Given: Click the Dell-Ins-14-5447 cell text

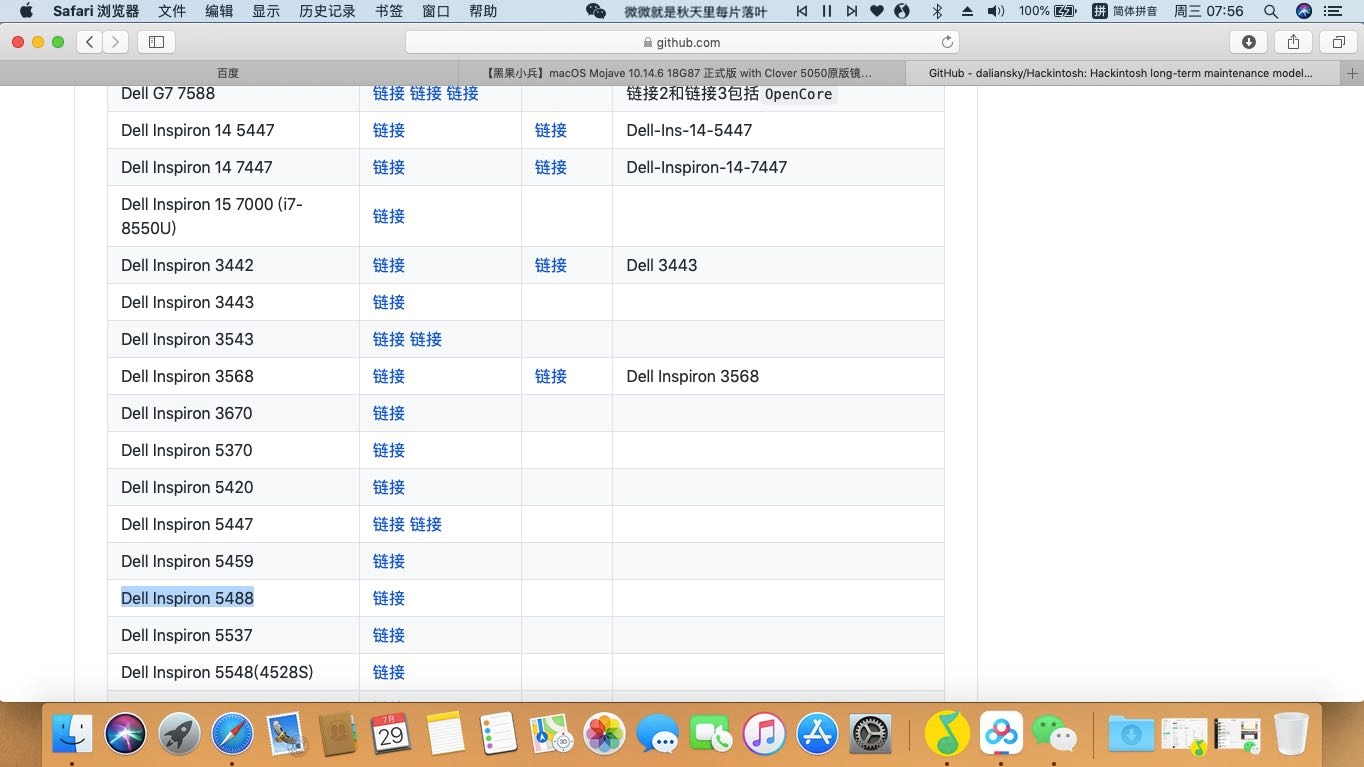Looking at the screenshot, I should point(689,130).
